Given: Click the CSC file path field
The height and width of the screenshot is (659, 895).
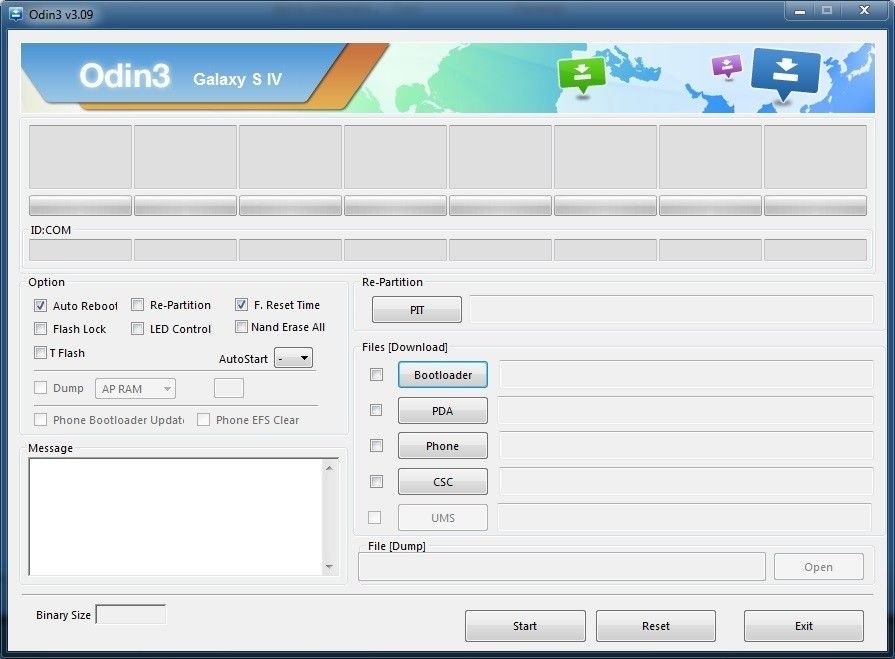Looking at the screenshot, I should pos(686,482).
